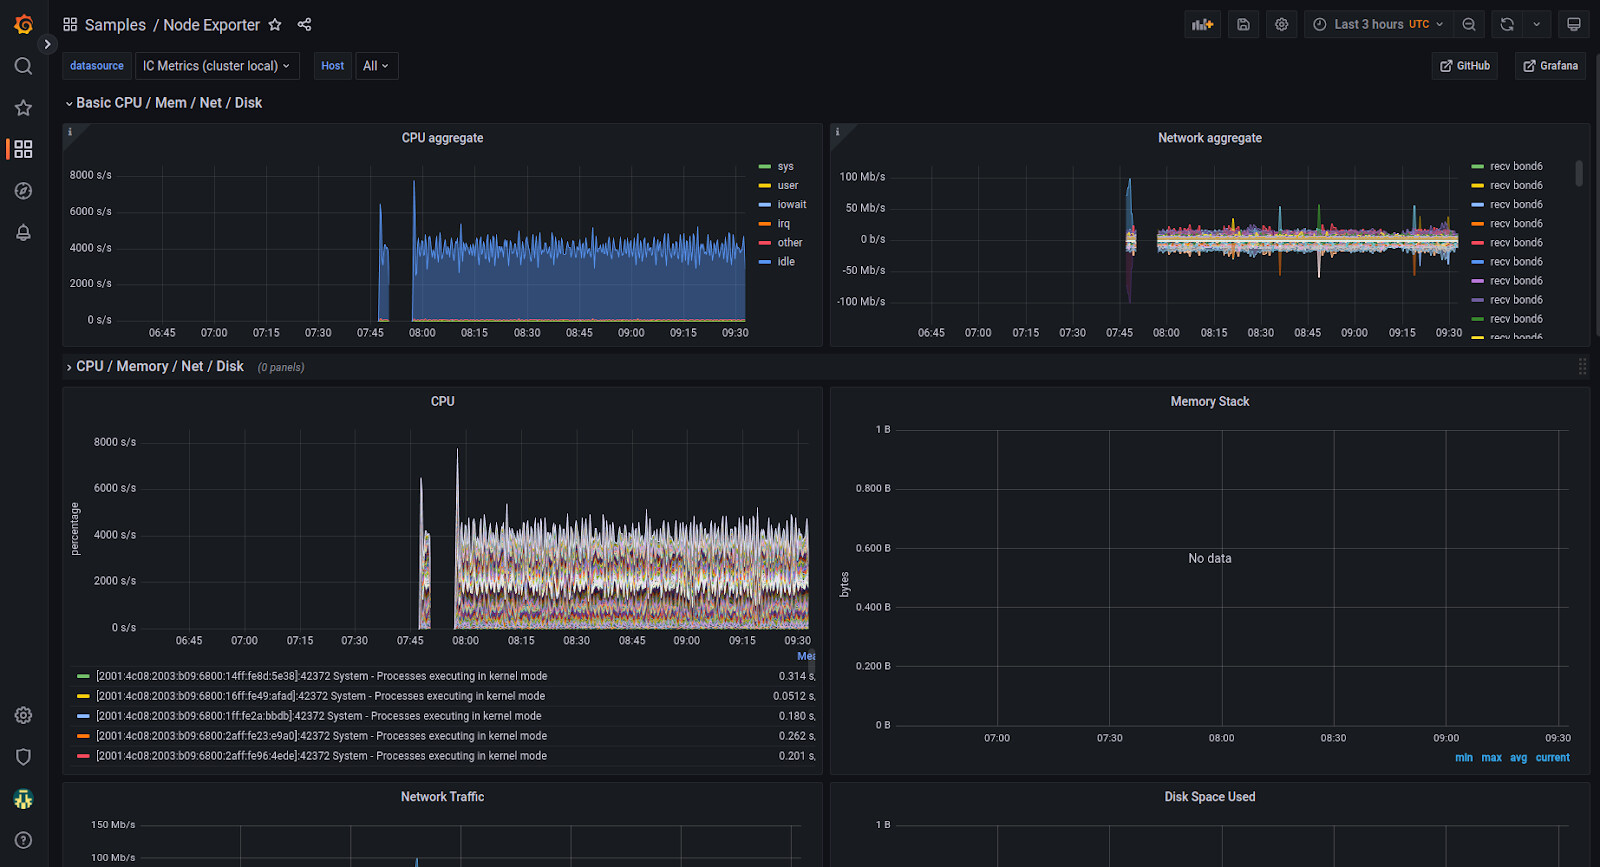
Task: Open the Node Exporter dashboard title
Action: coord(211,25)
